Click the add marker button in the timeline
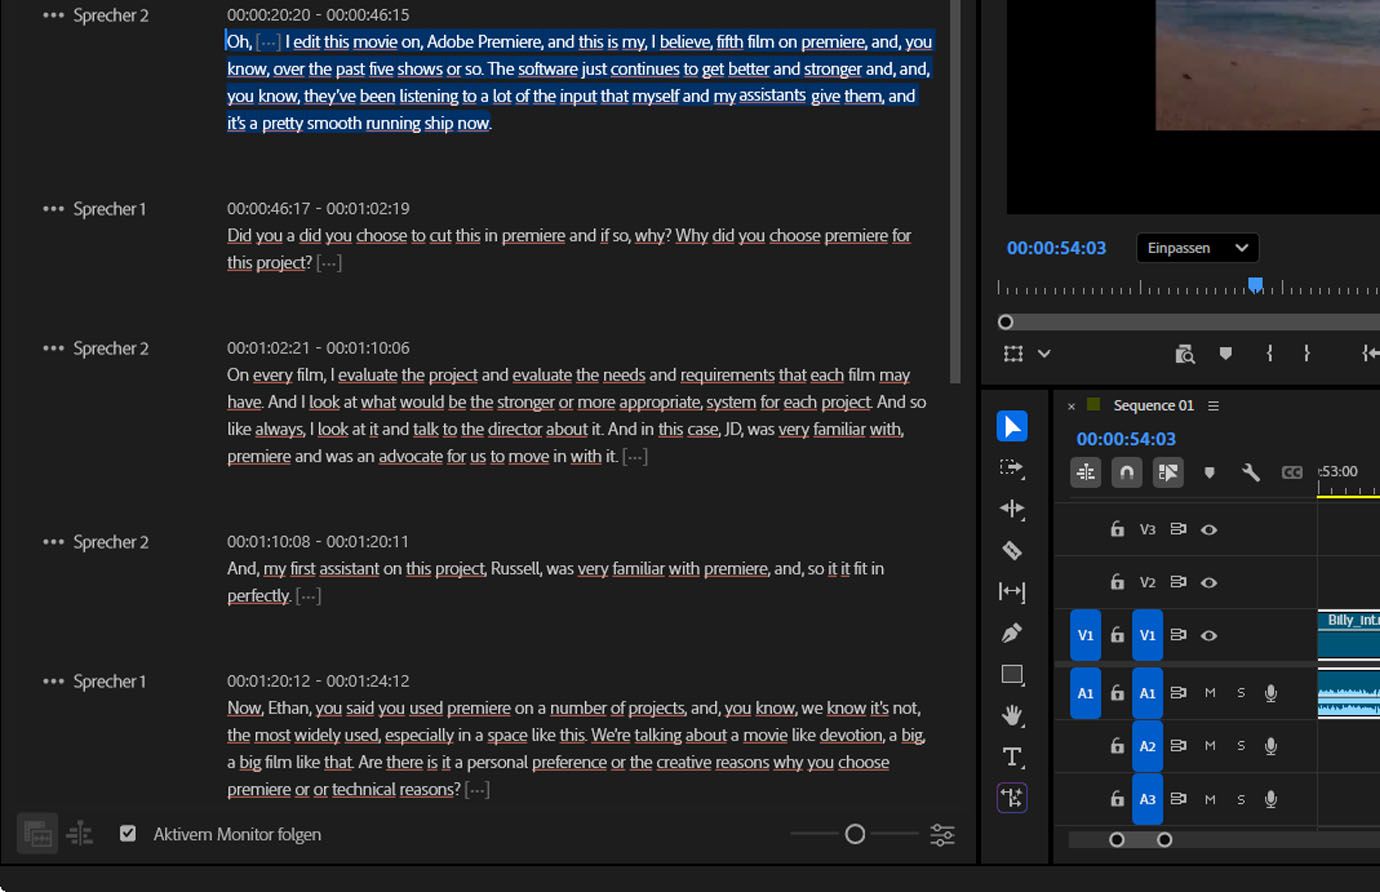 1209,471
